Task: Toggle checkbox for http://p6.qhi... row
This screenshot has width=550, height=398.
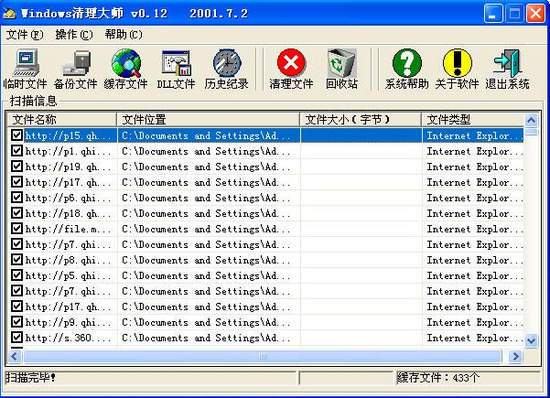Action: (17, 197)
